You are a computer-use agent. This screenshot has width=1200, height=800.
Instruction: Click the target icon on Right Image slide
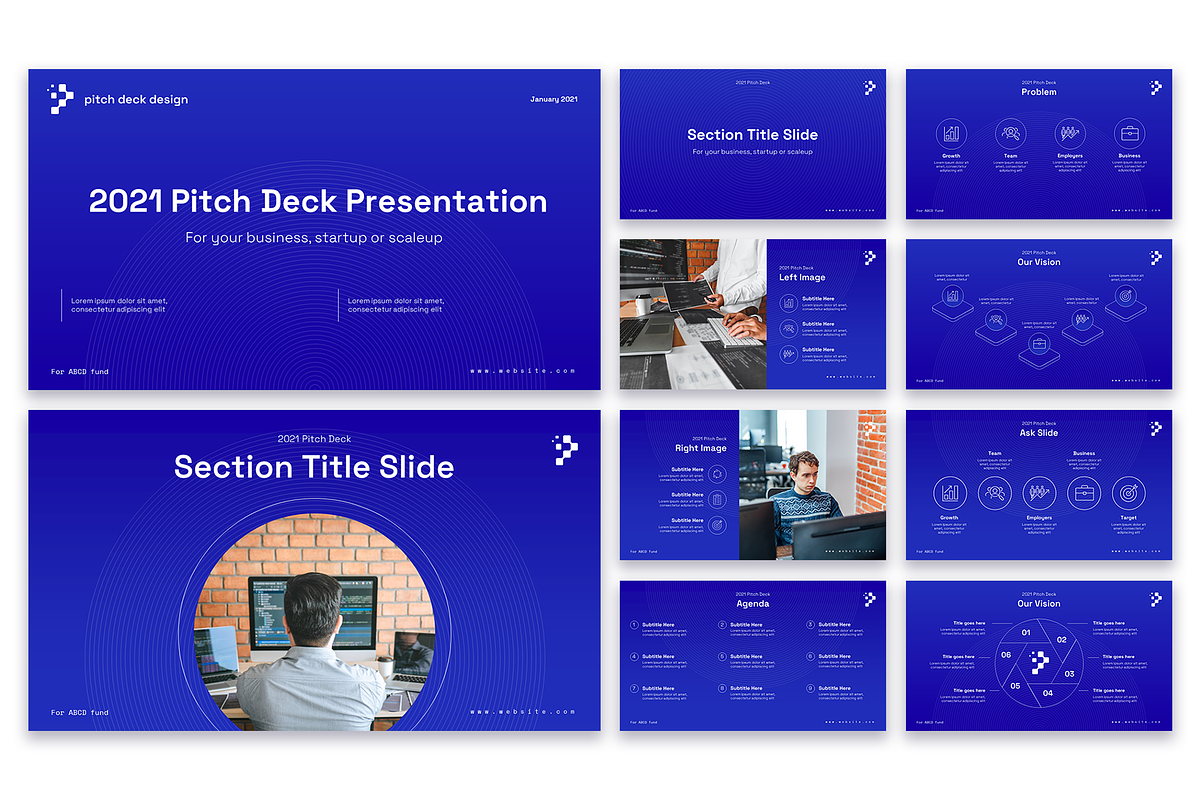pos(717,525)
